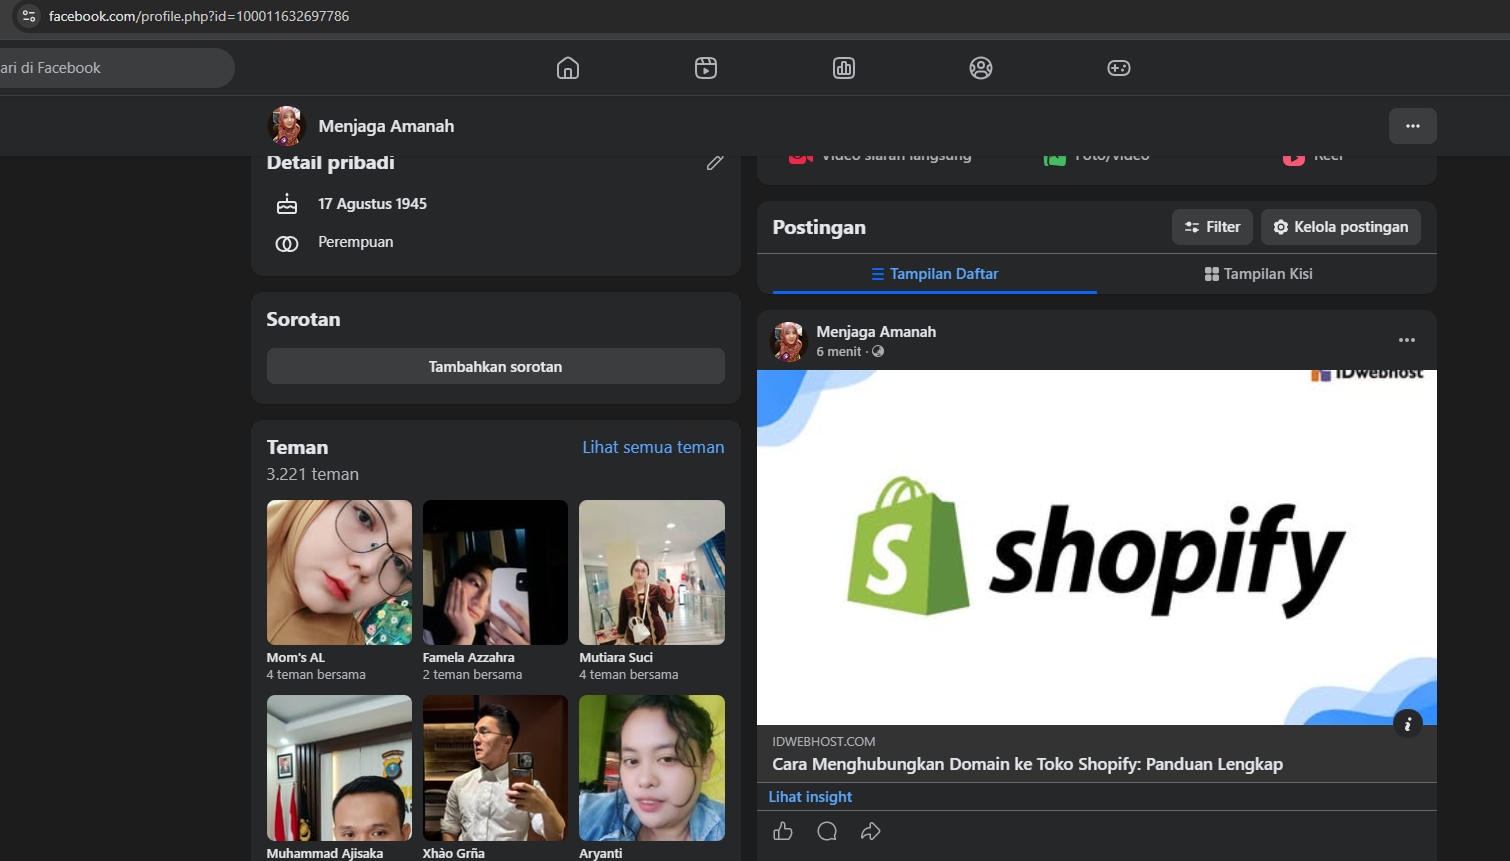1510x861 pixels.
Task: Open the professional dashboard chart icon
Action: pos(844,68)
